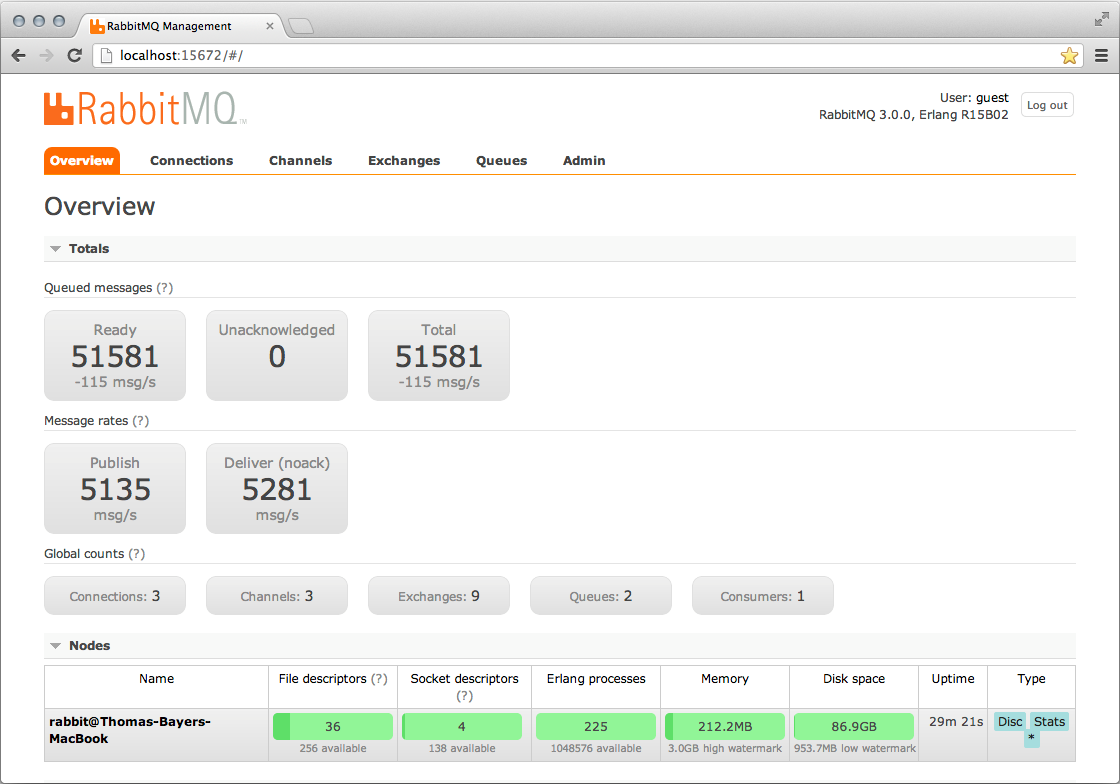
Task: Click the Exchanges: 9 count box
Action: point(439,595)
